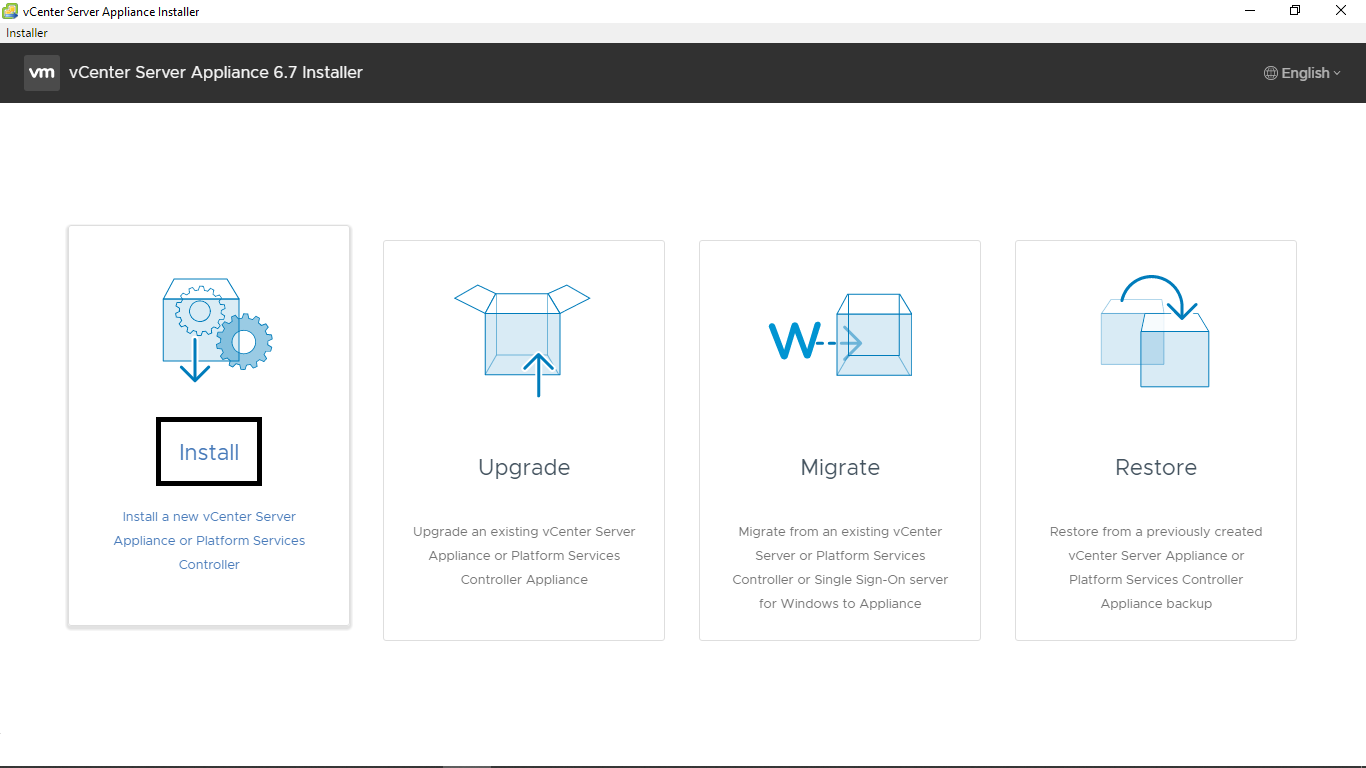Click the vCenter Server Appliance 6.7 Installer title
The image size is (1366, 768).
coord(216,72)
